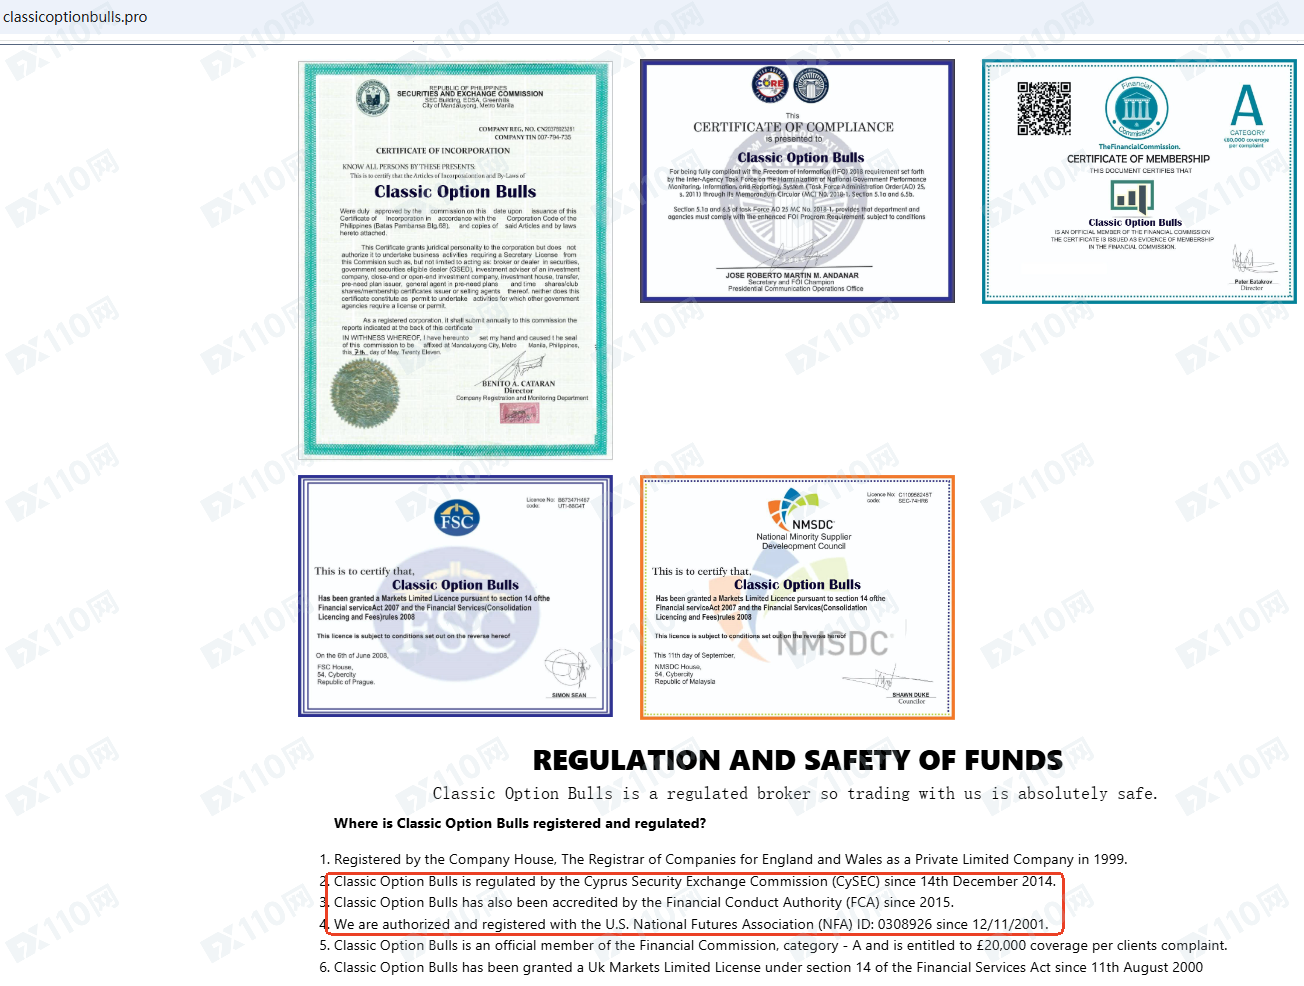Click 'BENITO A. CATARAN' signature name
Image resolution: width=1304 pixels, height=986 pixels.
point(518,384)
